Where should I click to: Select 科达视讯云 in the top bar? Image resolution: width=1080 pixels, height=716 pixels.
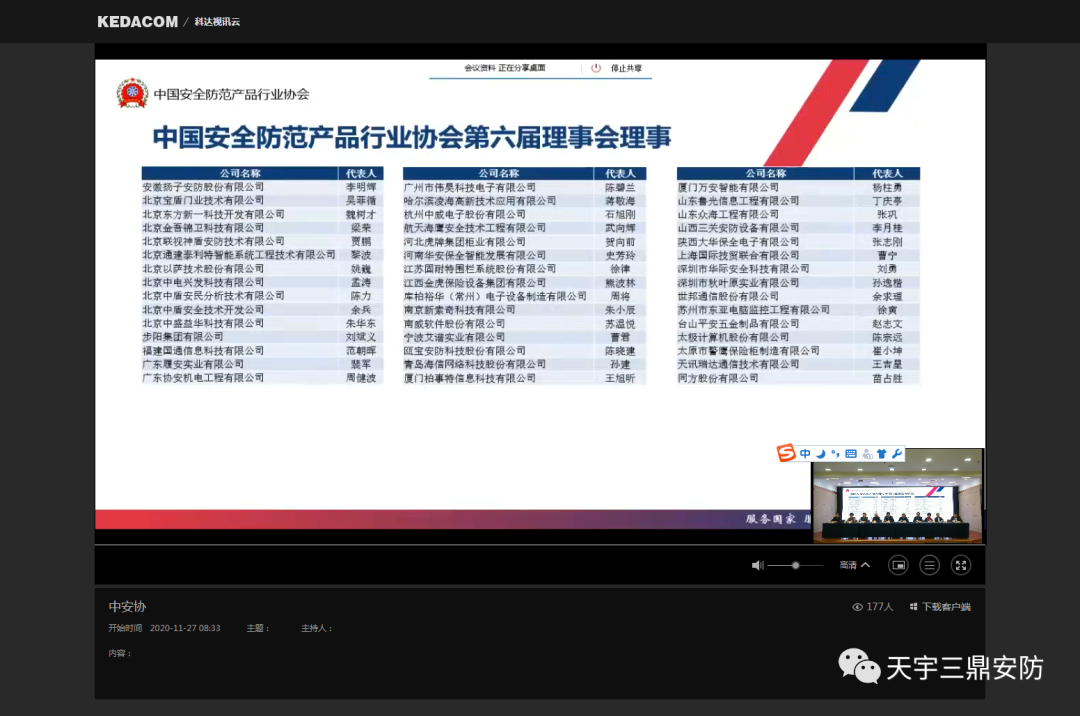click(217, 21)
